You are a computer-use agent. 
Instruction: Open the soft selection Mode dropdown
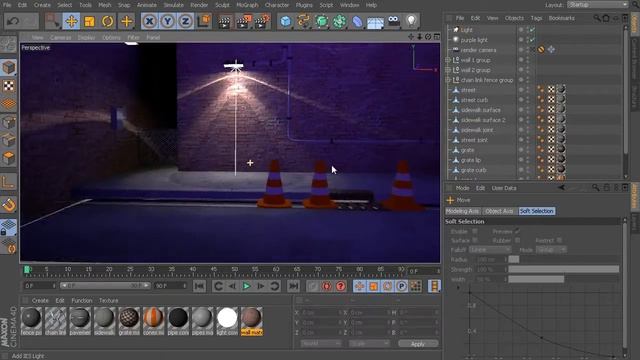(551, 249)
